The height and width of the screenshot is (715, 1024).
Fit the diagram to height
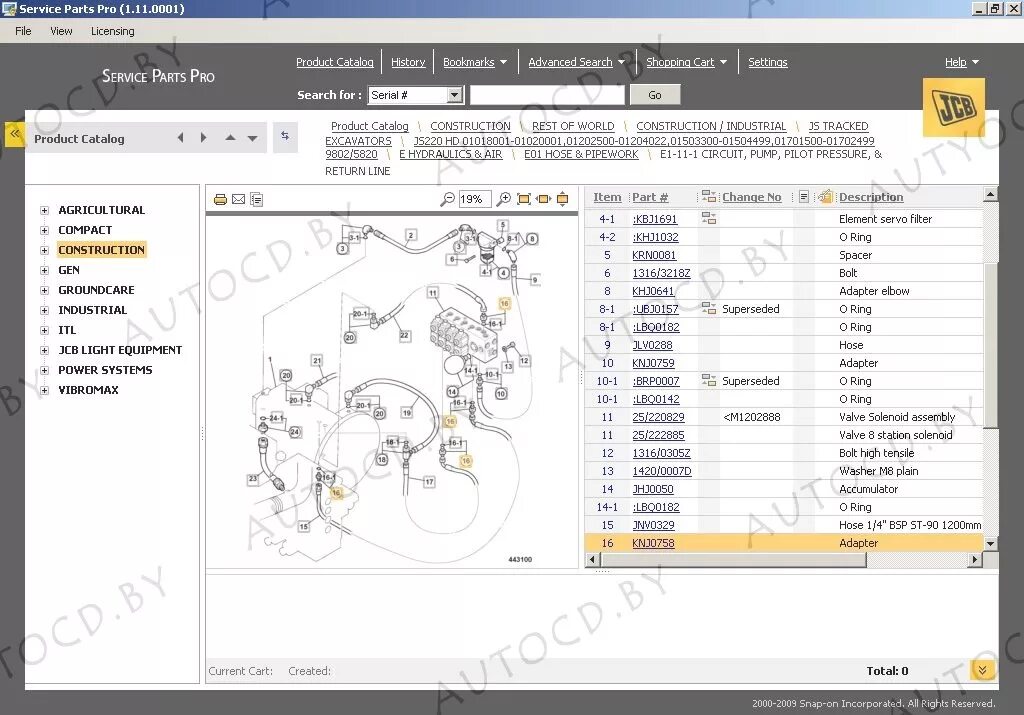coord(562,199)
